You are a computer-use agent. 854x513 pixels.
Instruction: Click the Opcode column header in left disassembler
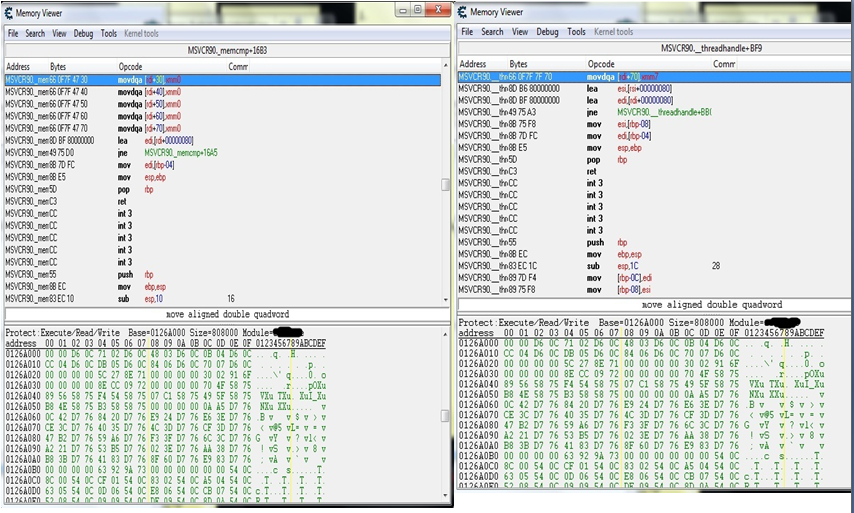tap(131, 66)
